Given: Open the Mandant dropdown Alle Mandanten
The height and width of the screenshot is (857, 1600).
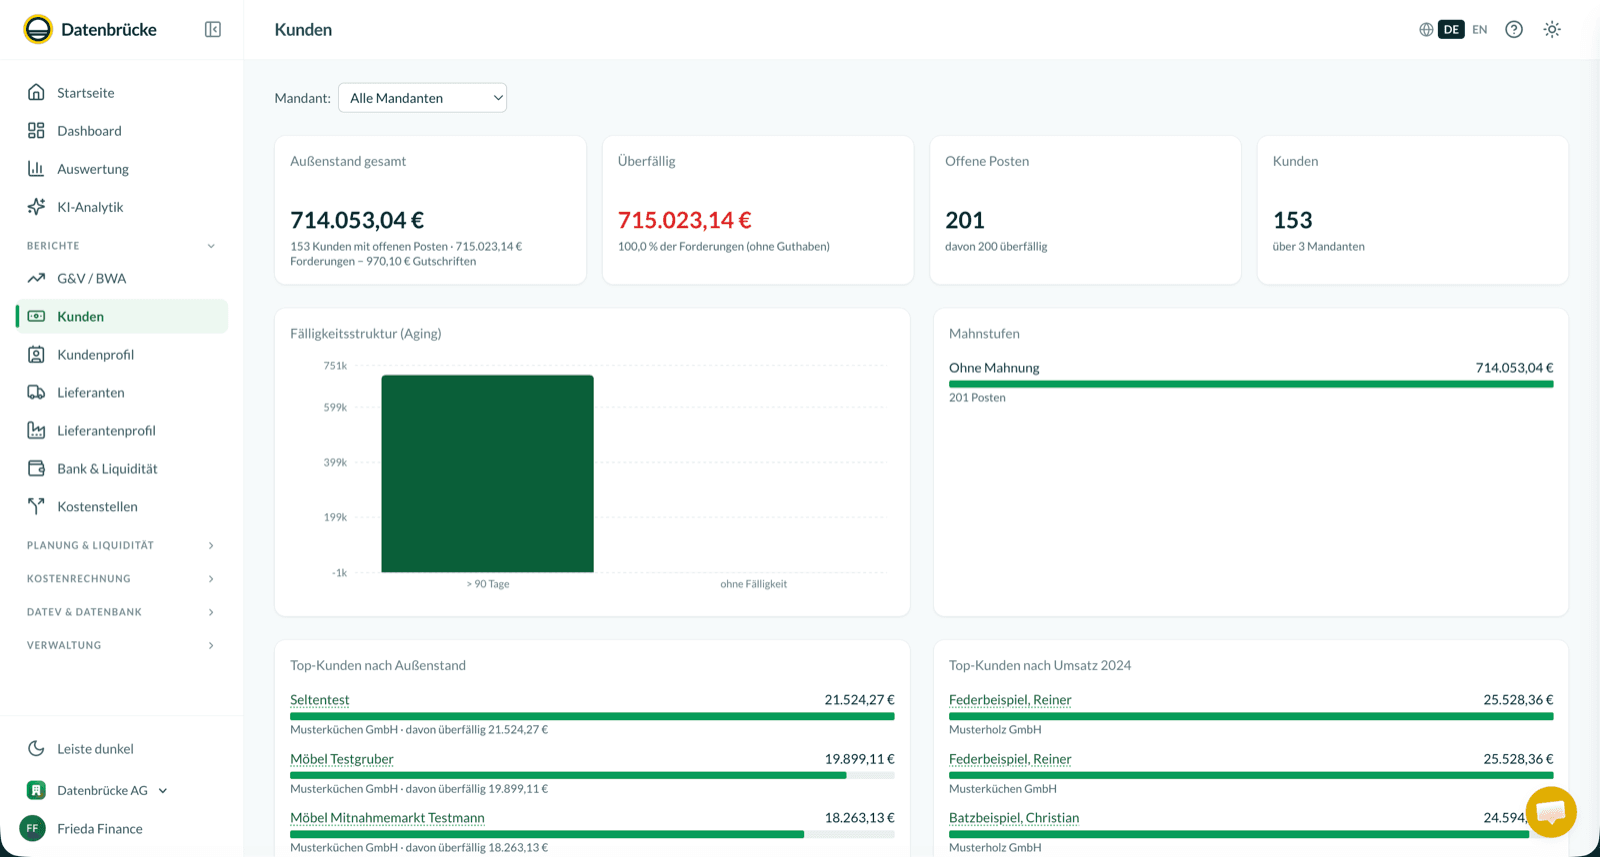Looking at the screenshot, I should (423, 98).
